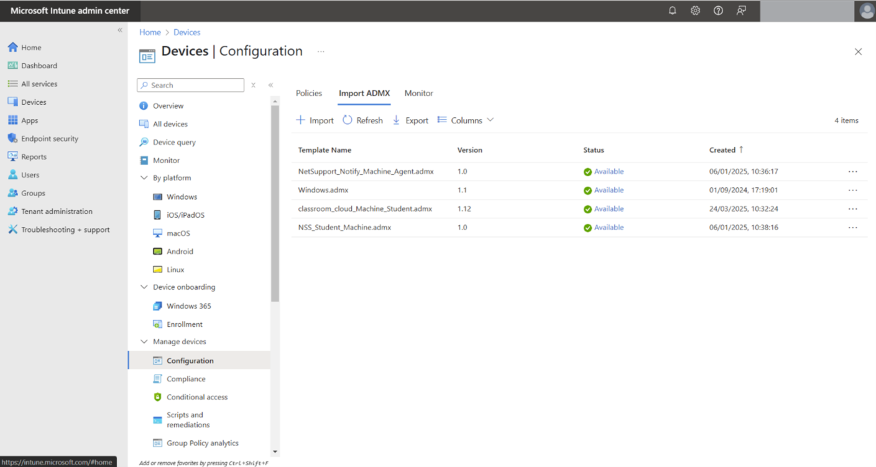Collapse the Devices submenu pane
The width and height of the screenshot is (876, 467).
pos(270,85)
